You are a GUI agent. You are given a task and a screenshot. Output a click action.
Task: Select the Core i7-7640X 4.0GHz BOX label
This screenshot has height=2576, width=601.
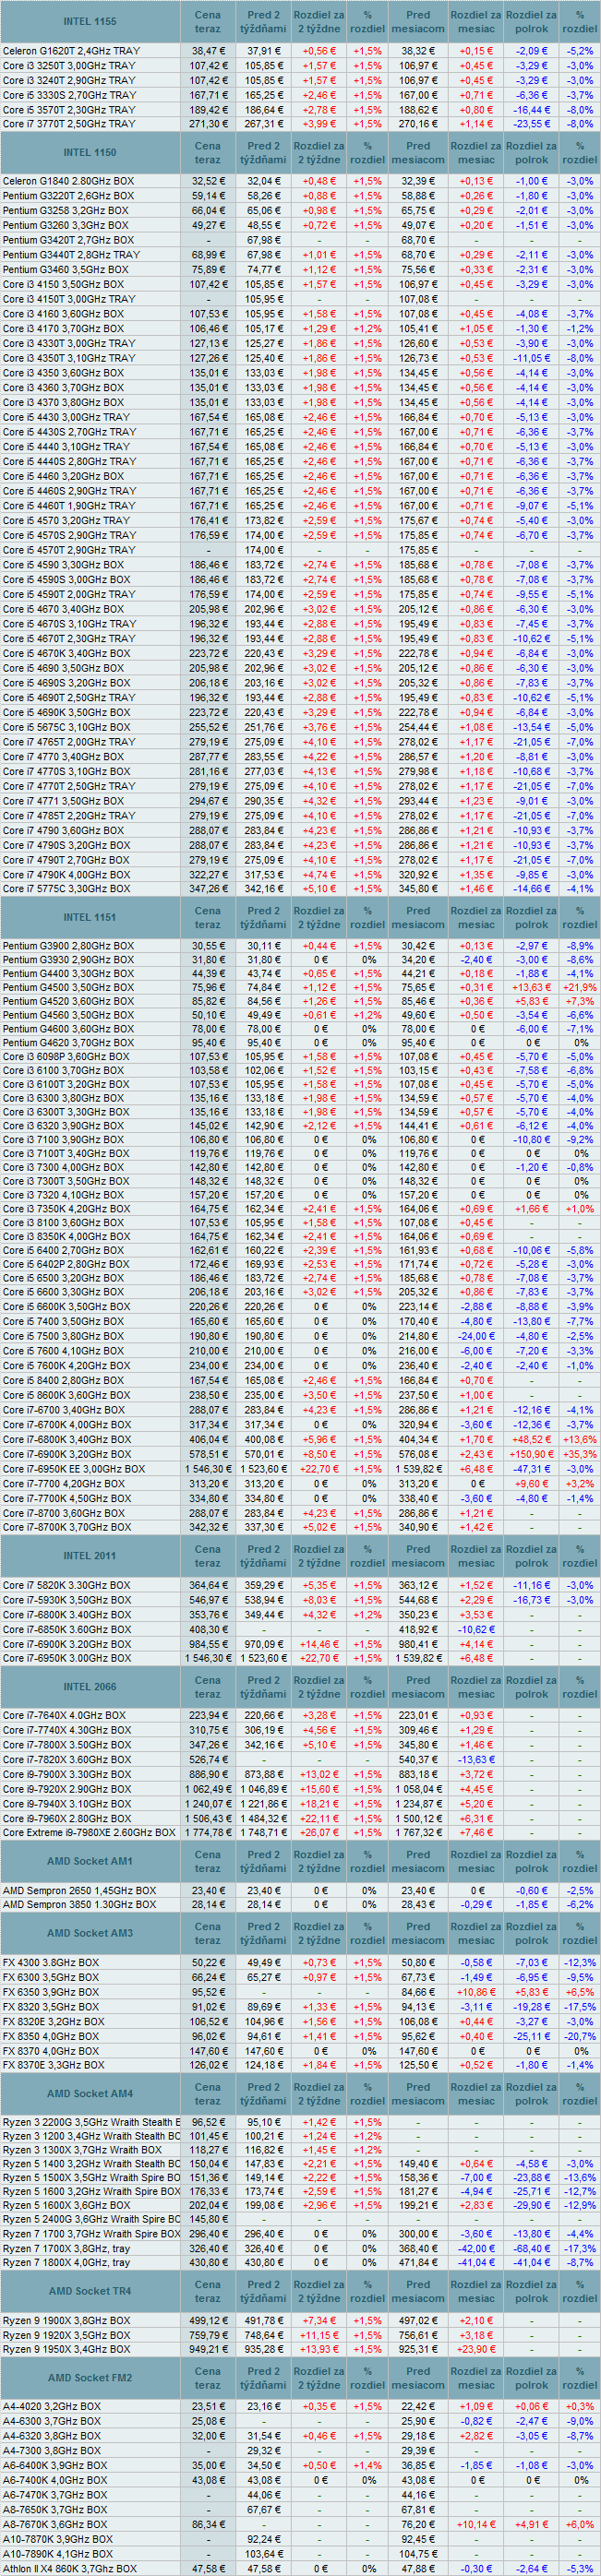65,1716
